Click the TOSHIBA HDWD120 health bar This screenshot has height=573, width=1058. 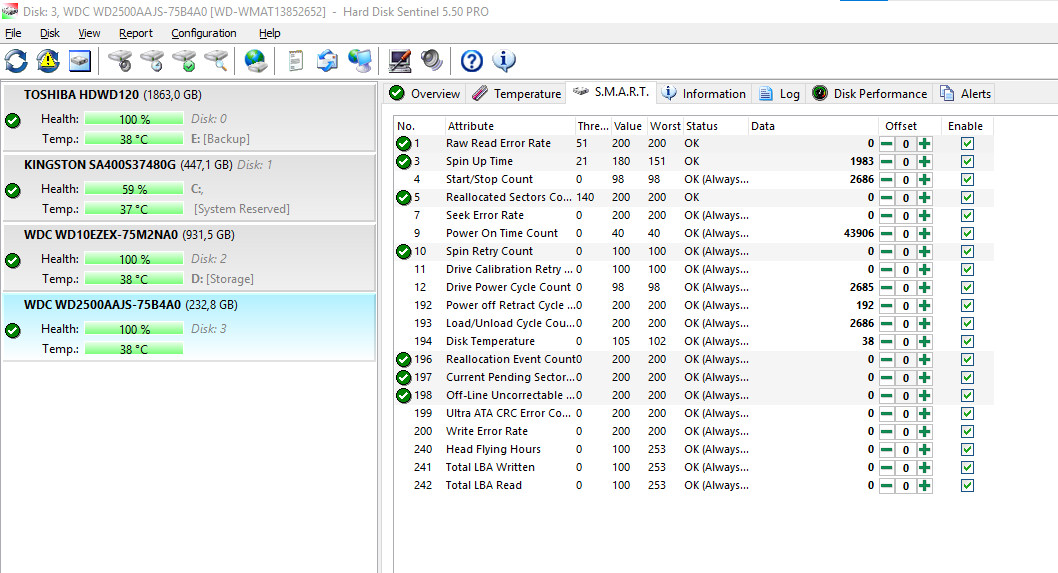point(134,119)
